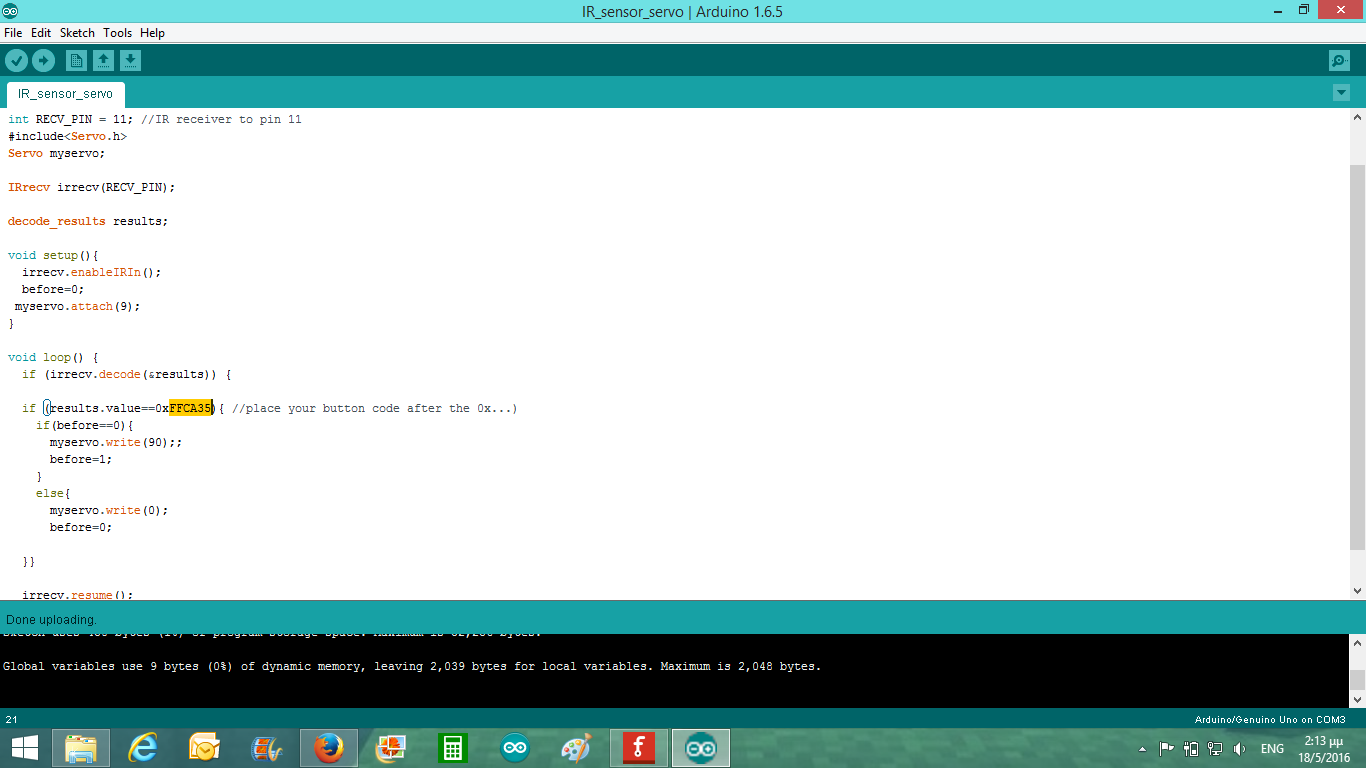Click the ENG language indicator

(x=1272, y=749)
